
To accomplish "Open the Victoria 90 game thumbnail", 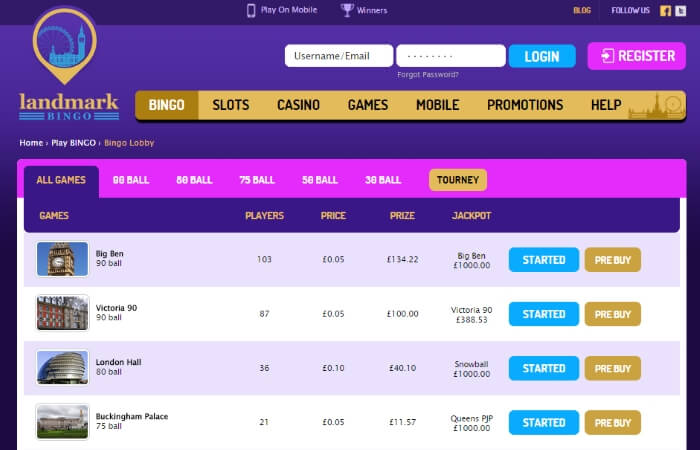I will click(x=62, y=313).
